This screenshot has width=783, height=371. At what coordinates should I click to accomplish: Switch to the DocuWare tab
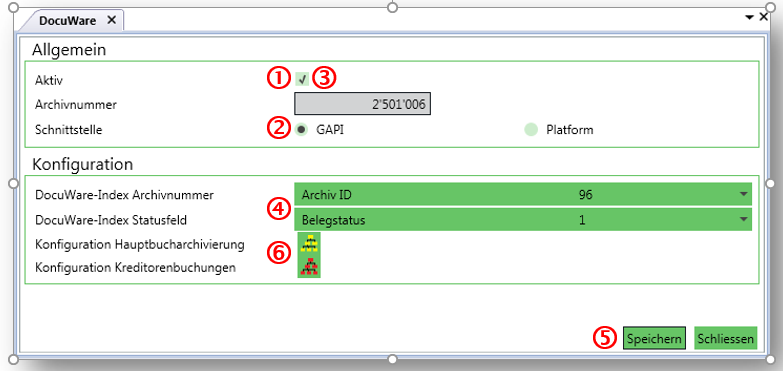pyautogui.click(x=67, y=20)
